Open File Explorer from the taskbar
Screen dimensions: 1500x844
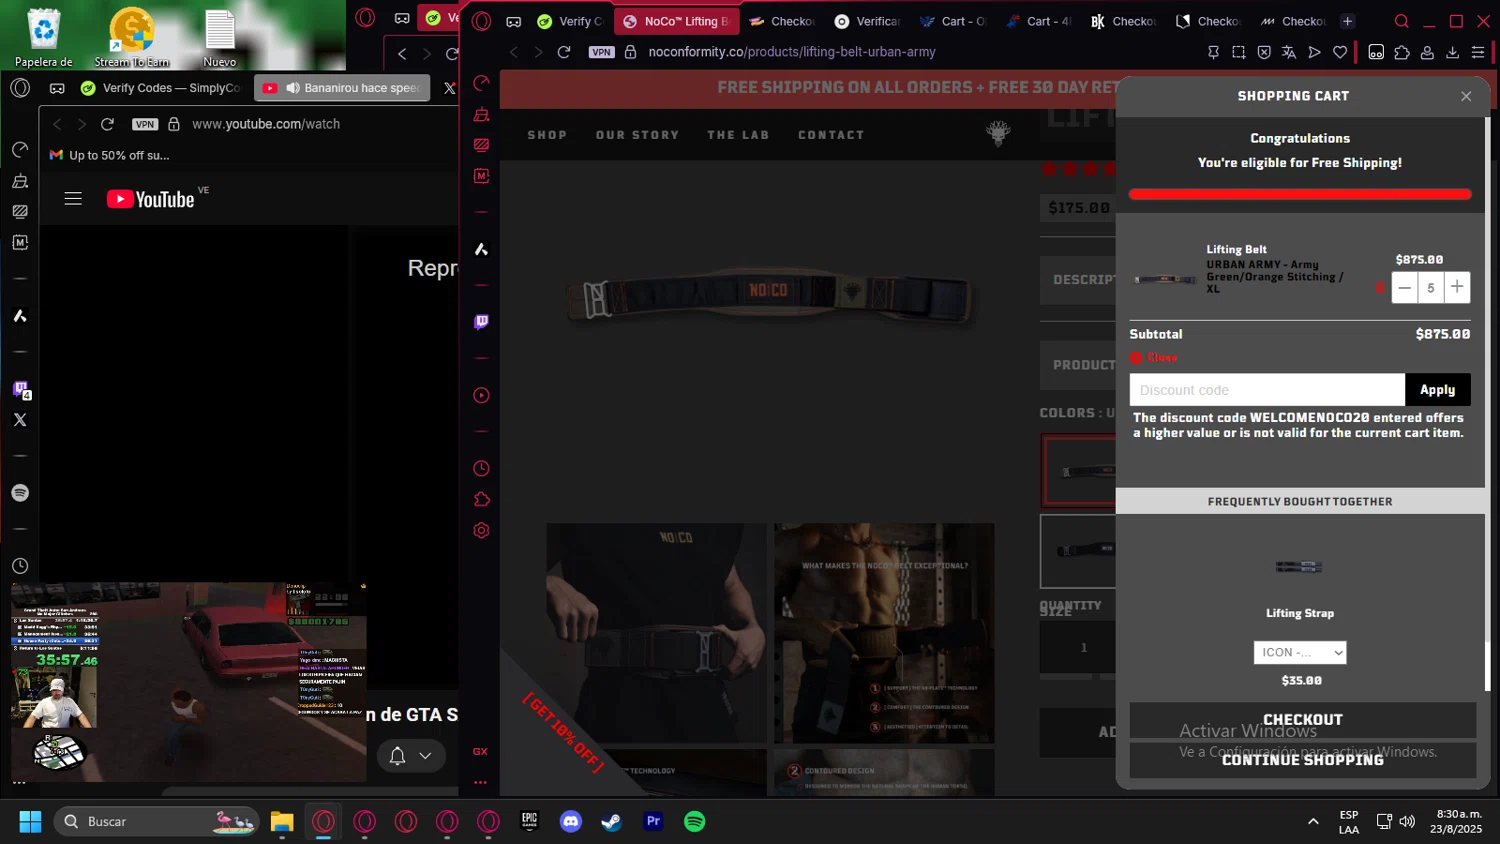coord(282,822)
